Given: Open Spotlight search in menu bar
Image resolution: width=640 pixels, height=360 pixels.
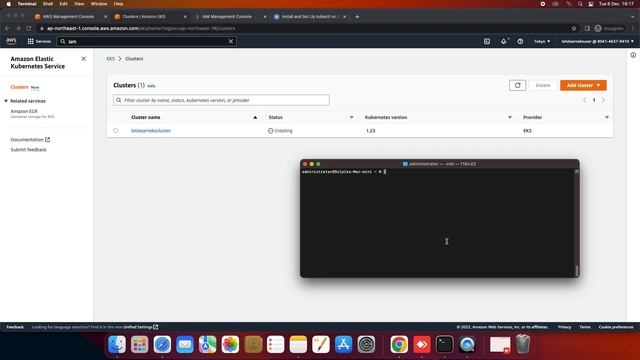Looking at the screenshot, I should pyautogui.click(x=580, y=4).
